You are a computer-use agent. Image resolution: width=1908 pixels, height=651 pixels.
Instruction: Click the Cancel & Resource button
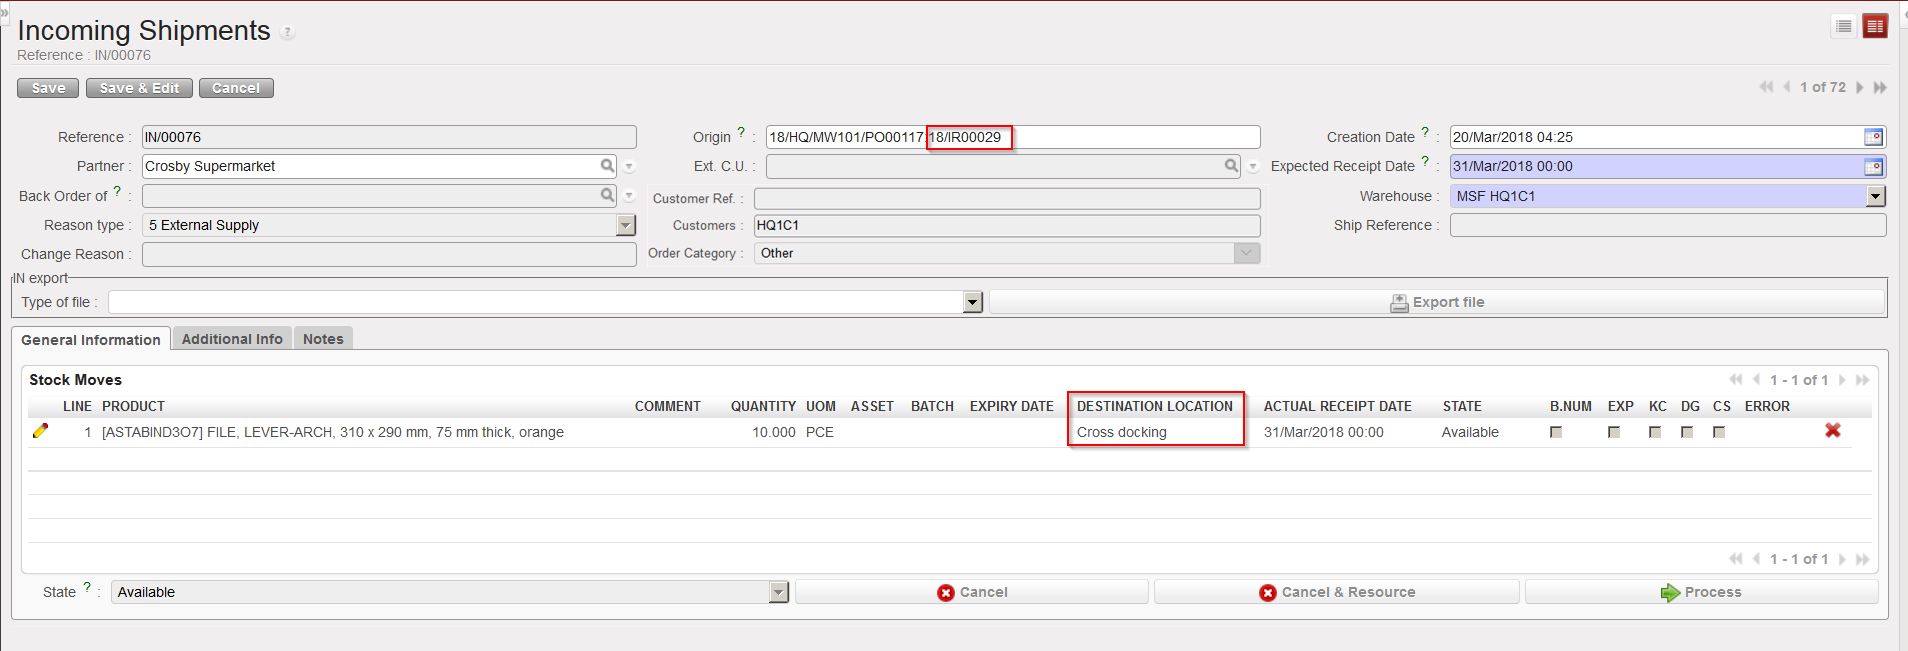tap(1336, 592)
